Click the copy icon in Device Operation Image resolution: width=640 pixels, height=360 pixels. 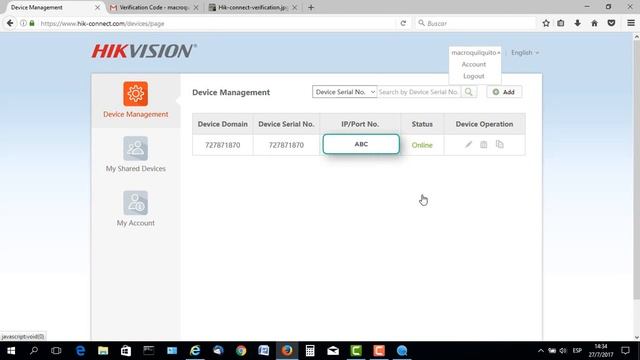(x=500, y=144)
